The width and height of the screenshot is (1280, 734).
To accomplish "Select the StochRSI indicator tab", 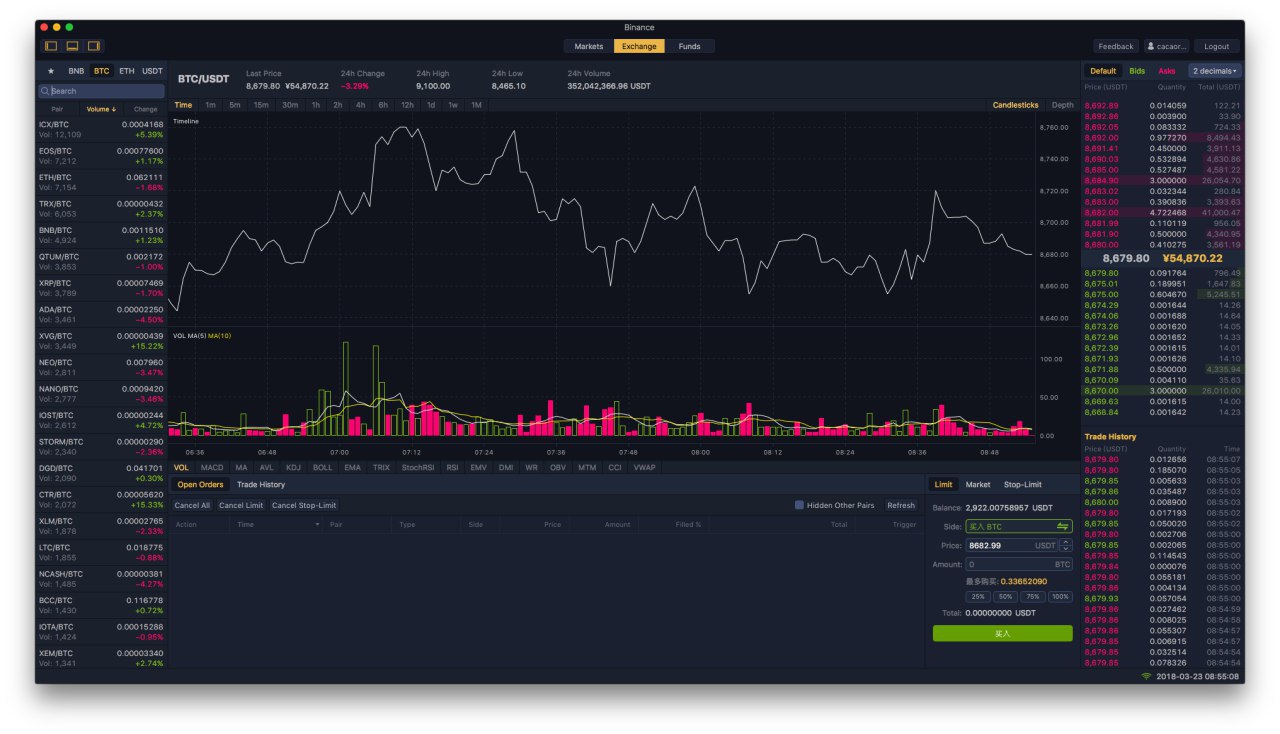I will (418, 467).
